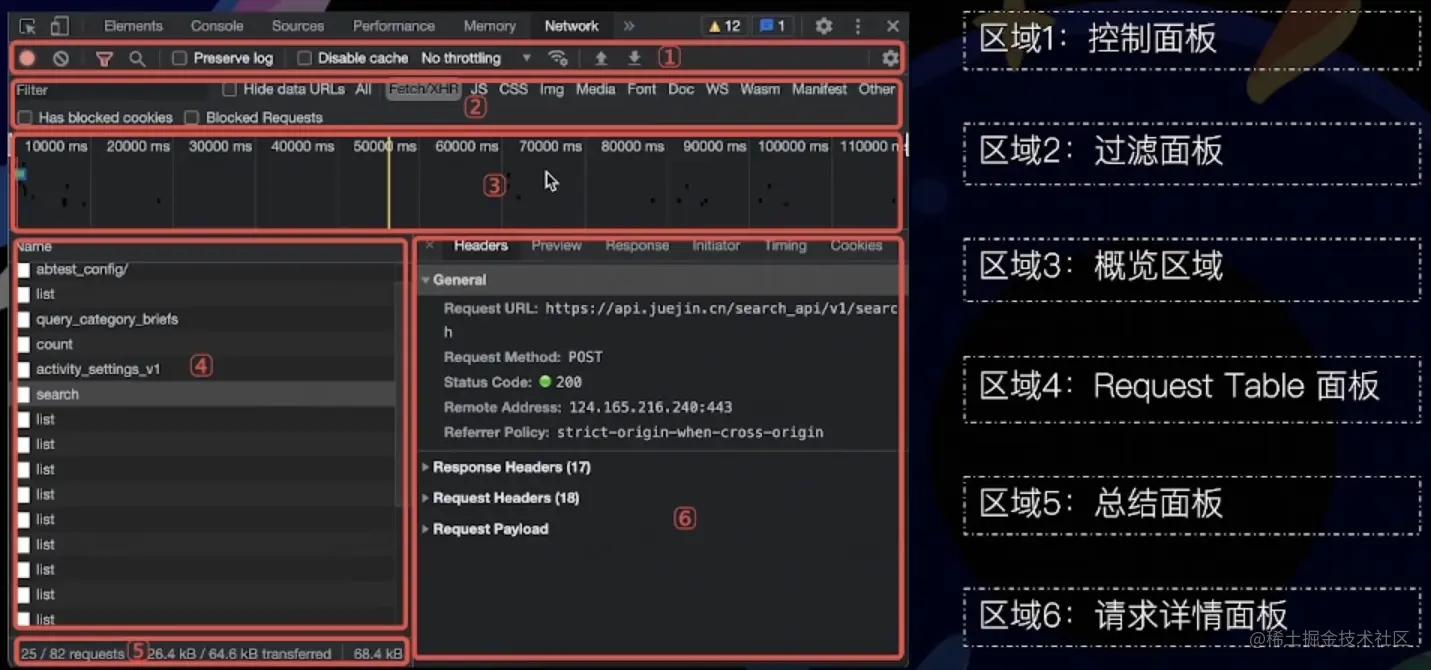Screen dimensions: 1431x670
Task: Open DevTools settings gear icon
Action: (823, 26)
